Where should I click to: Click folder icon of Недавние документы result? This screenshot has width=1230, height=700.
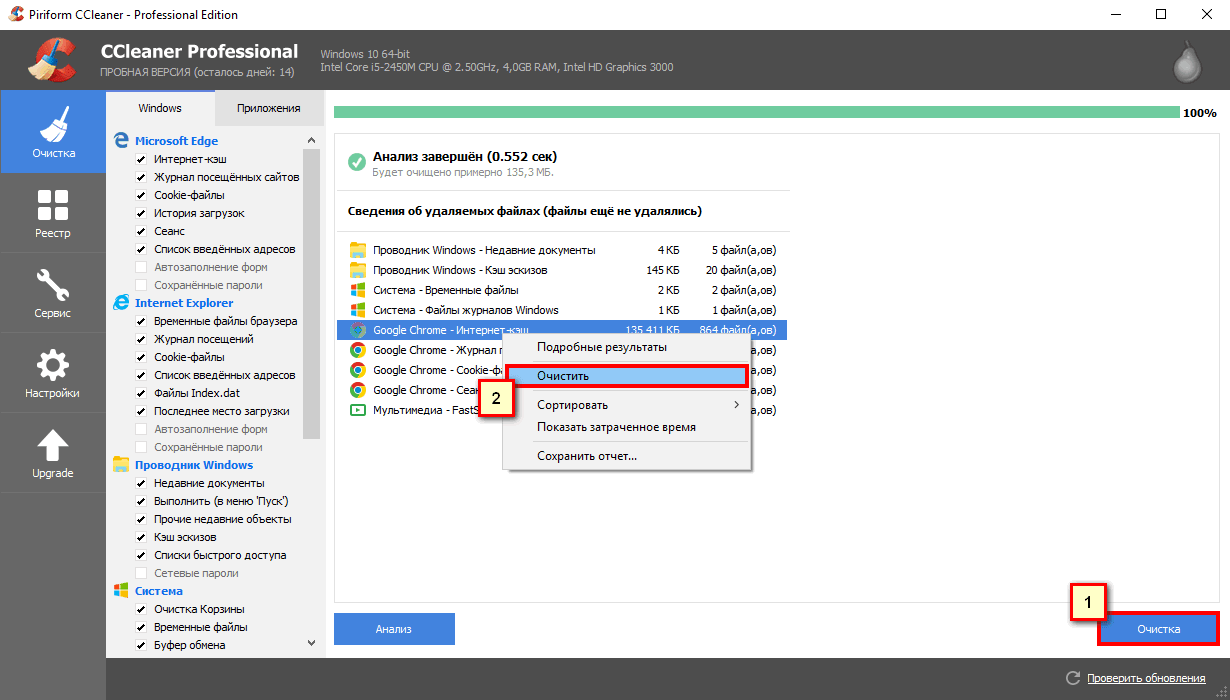click(x=357, y=250)
